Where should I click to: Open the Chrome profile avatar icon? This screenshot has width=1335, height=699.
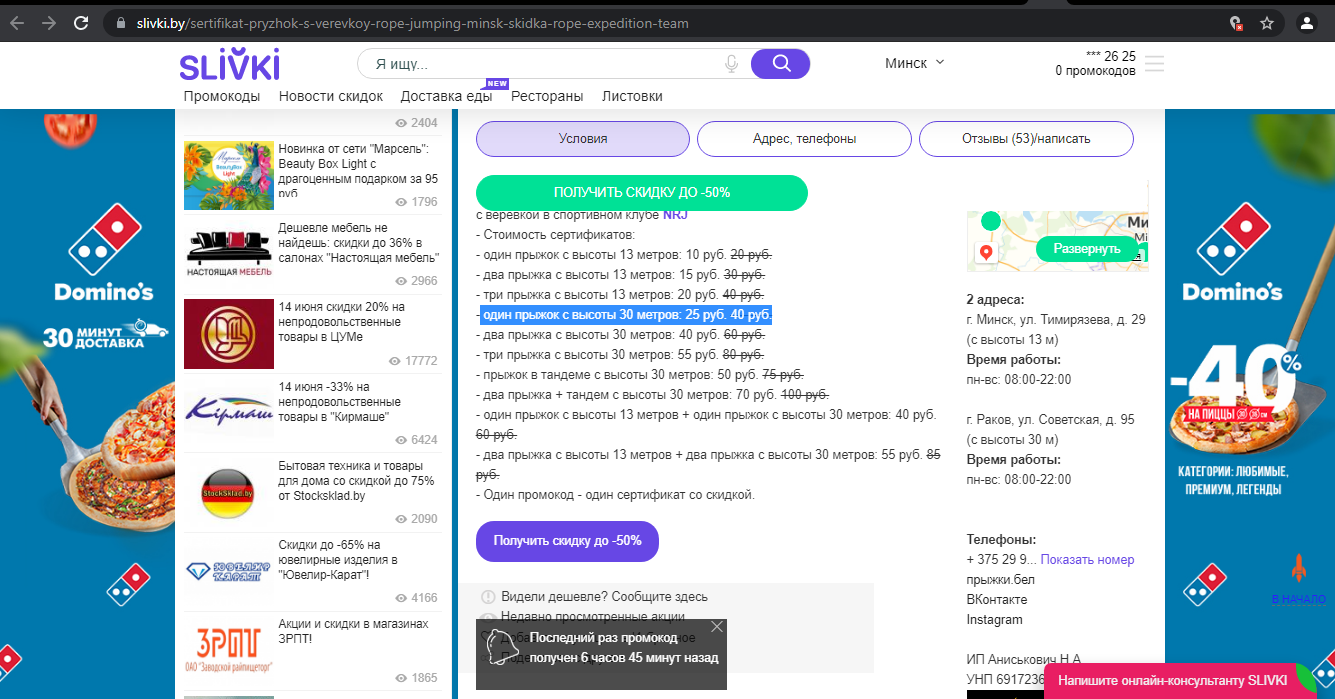click(1306, 22)
